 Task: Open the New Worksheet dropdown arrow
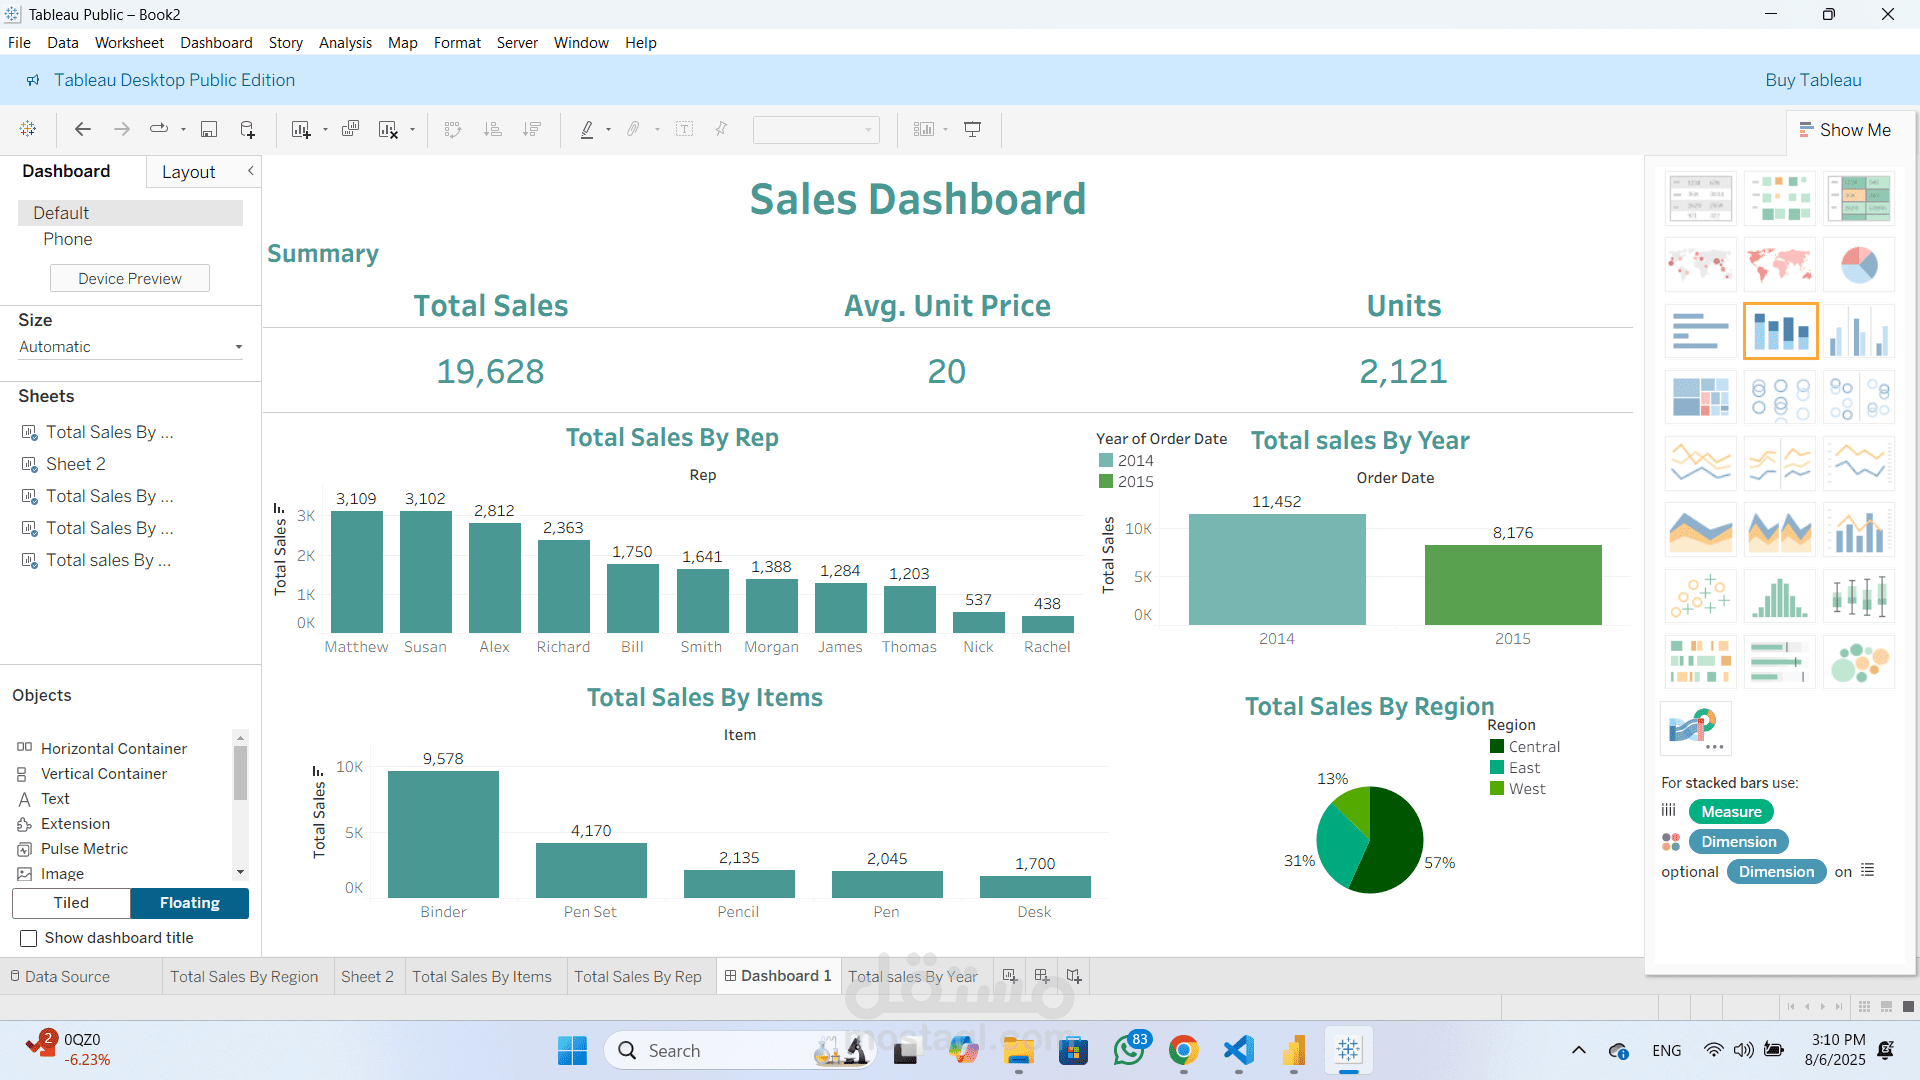click(x=325, y=130)
